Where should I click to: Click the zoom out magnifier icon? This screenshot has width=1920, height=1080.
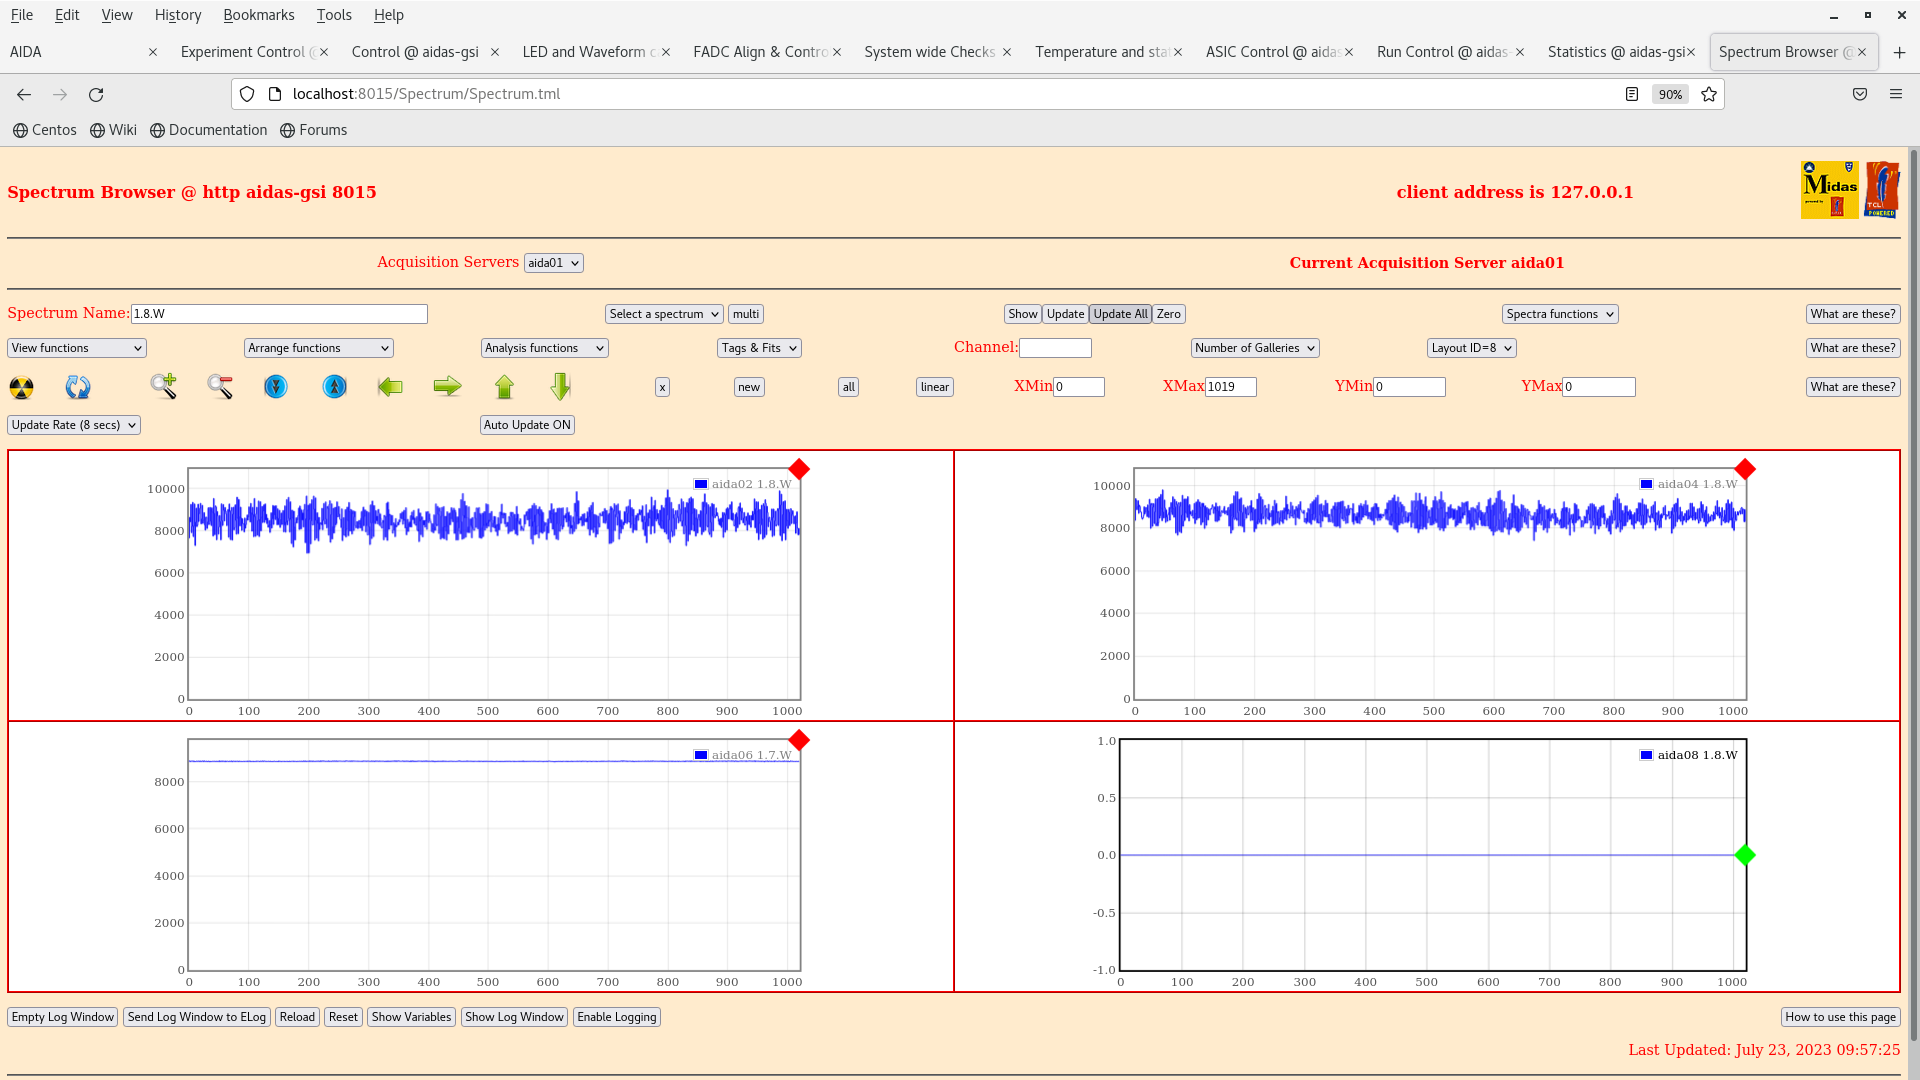coord(220,387)
